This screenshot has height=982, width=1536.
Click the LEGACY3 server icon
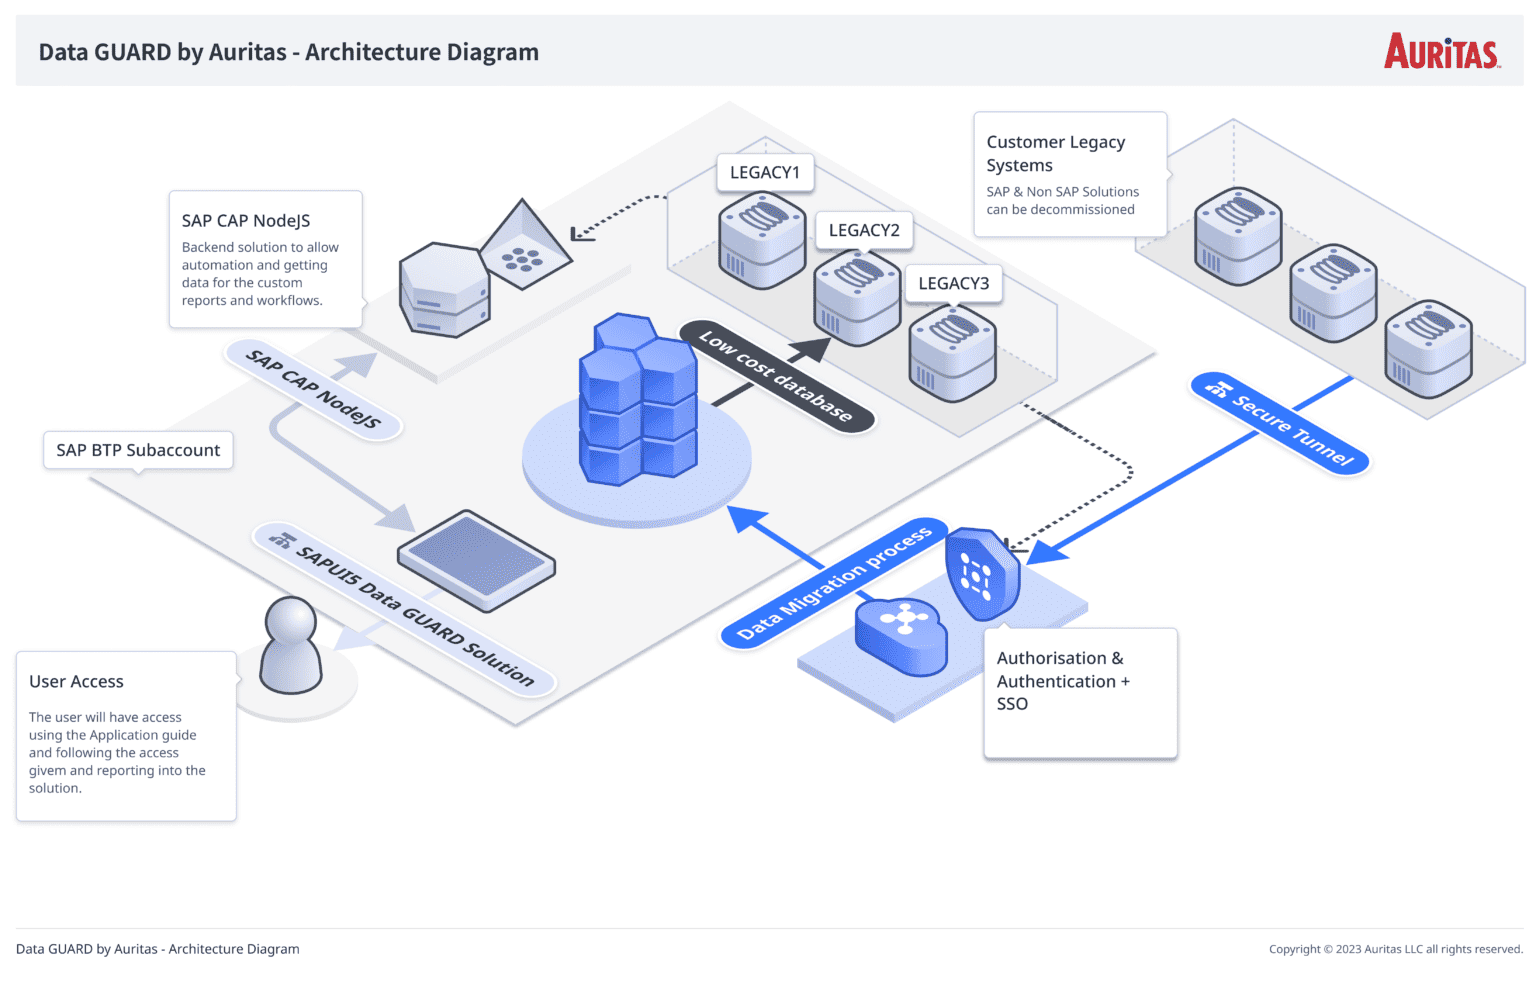click(951, 350)
